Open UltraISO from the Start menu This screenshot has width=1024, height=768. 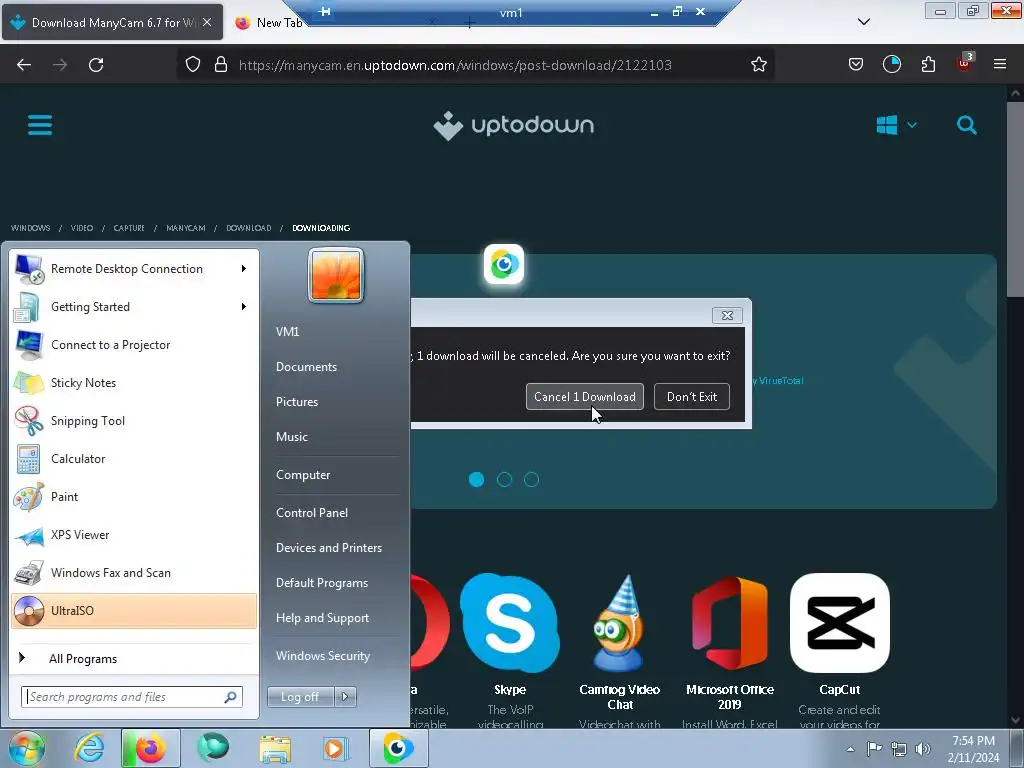click(x=134, y=611)
